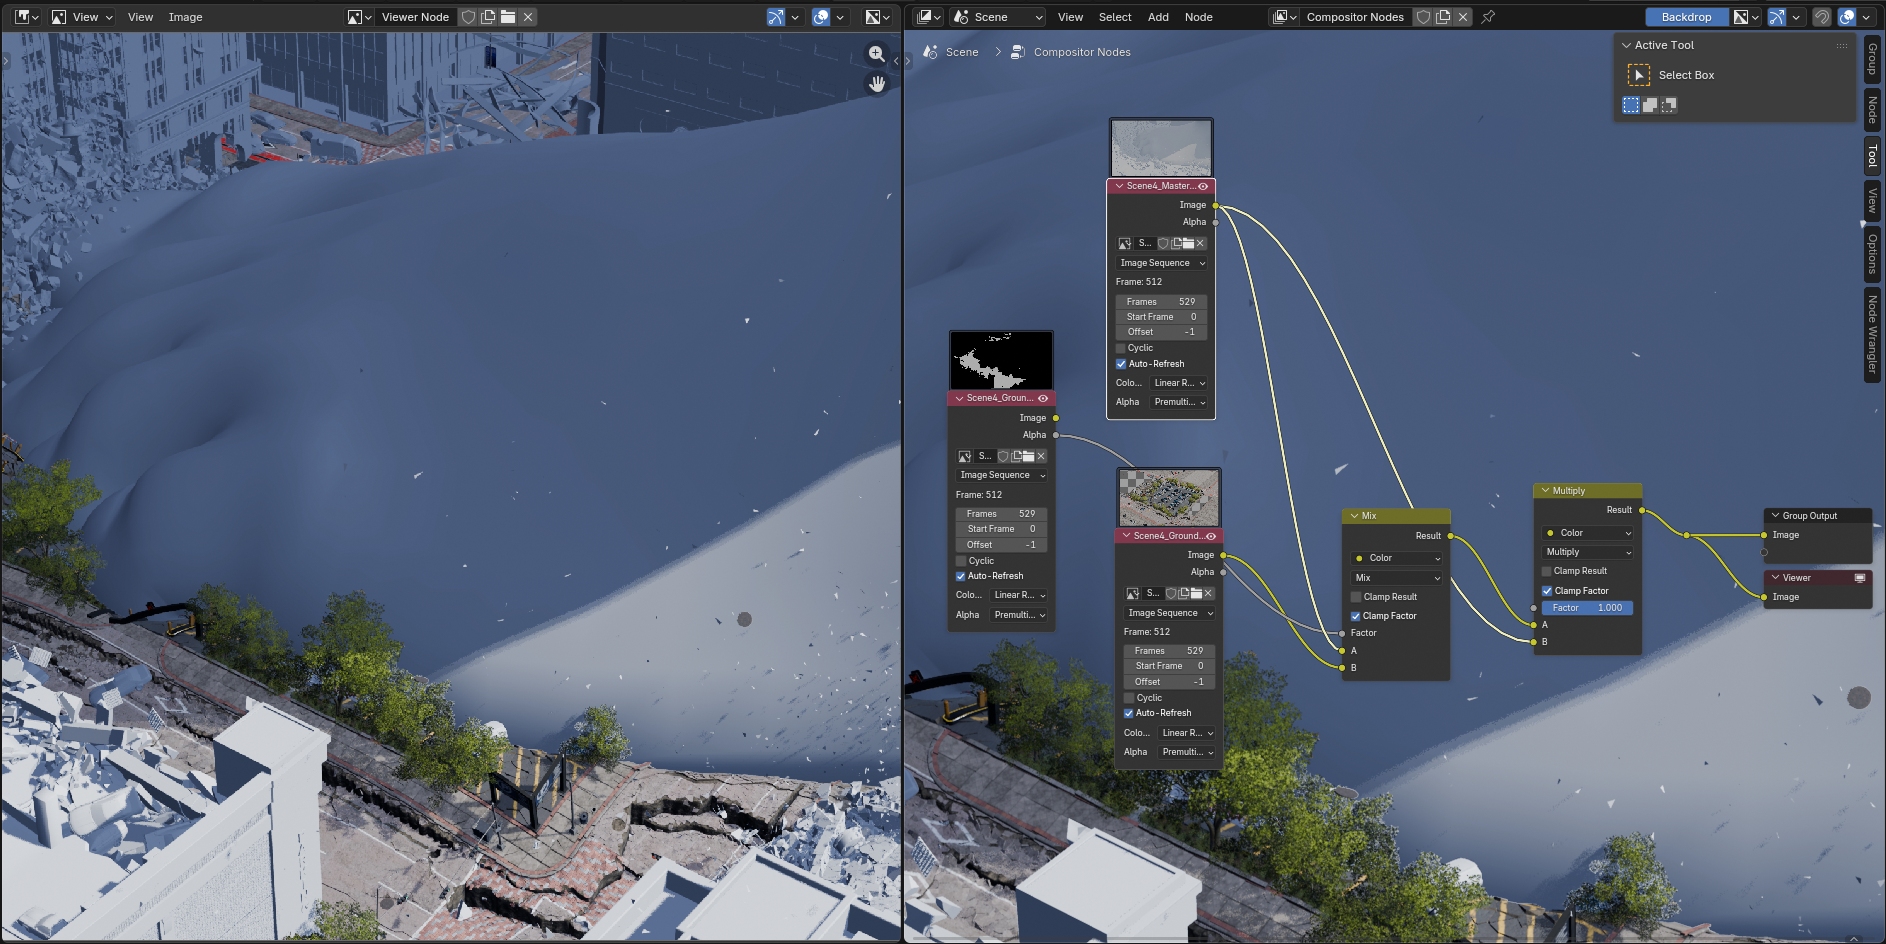Pin the compositor node tree with the pin icon
Screen dimensions: 1886x944
tap(1488, 17)
